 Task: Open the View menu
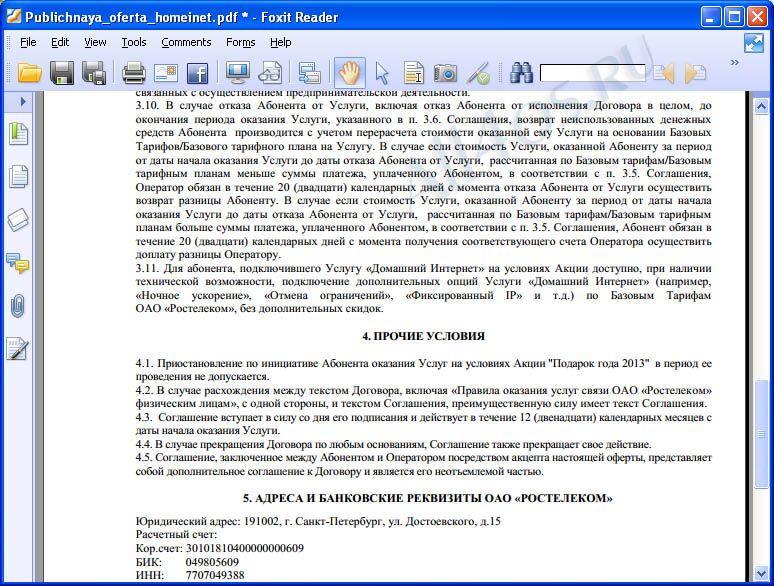tap(95, 42)
